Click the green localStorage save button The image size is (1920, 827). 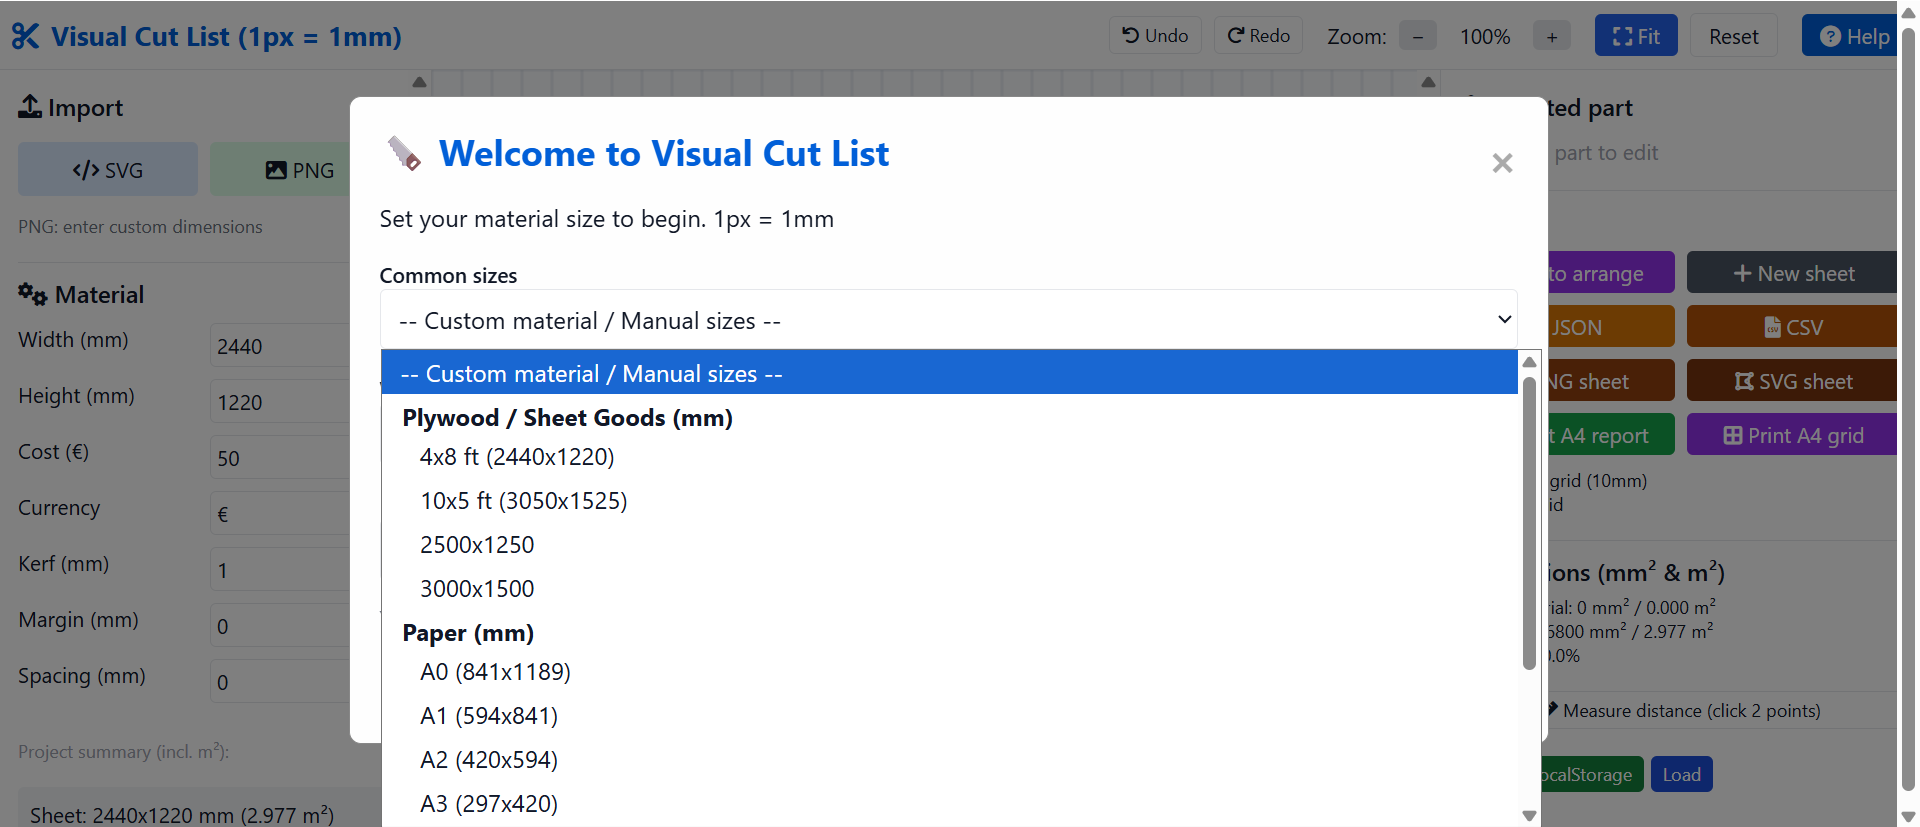tap(1594, 774)
